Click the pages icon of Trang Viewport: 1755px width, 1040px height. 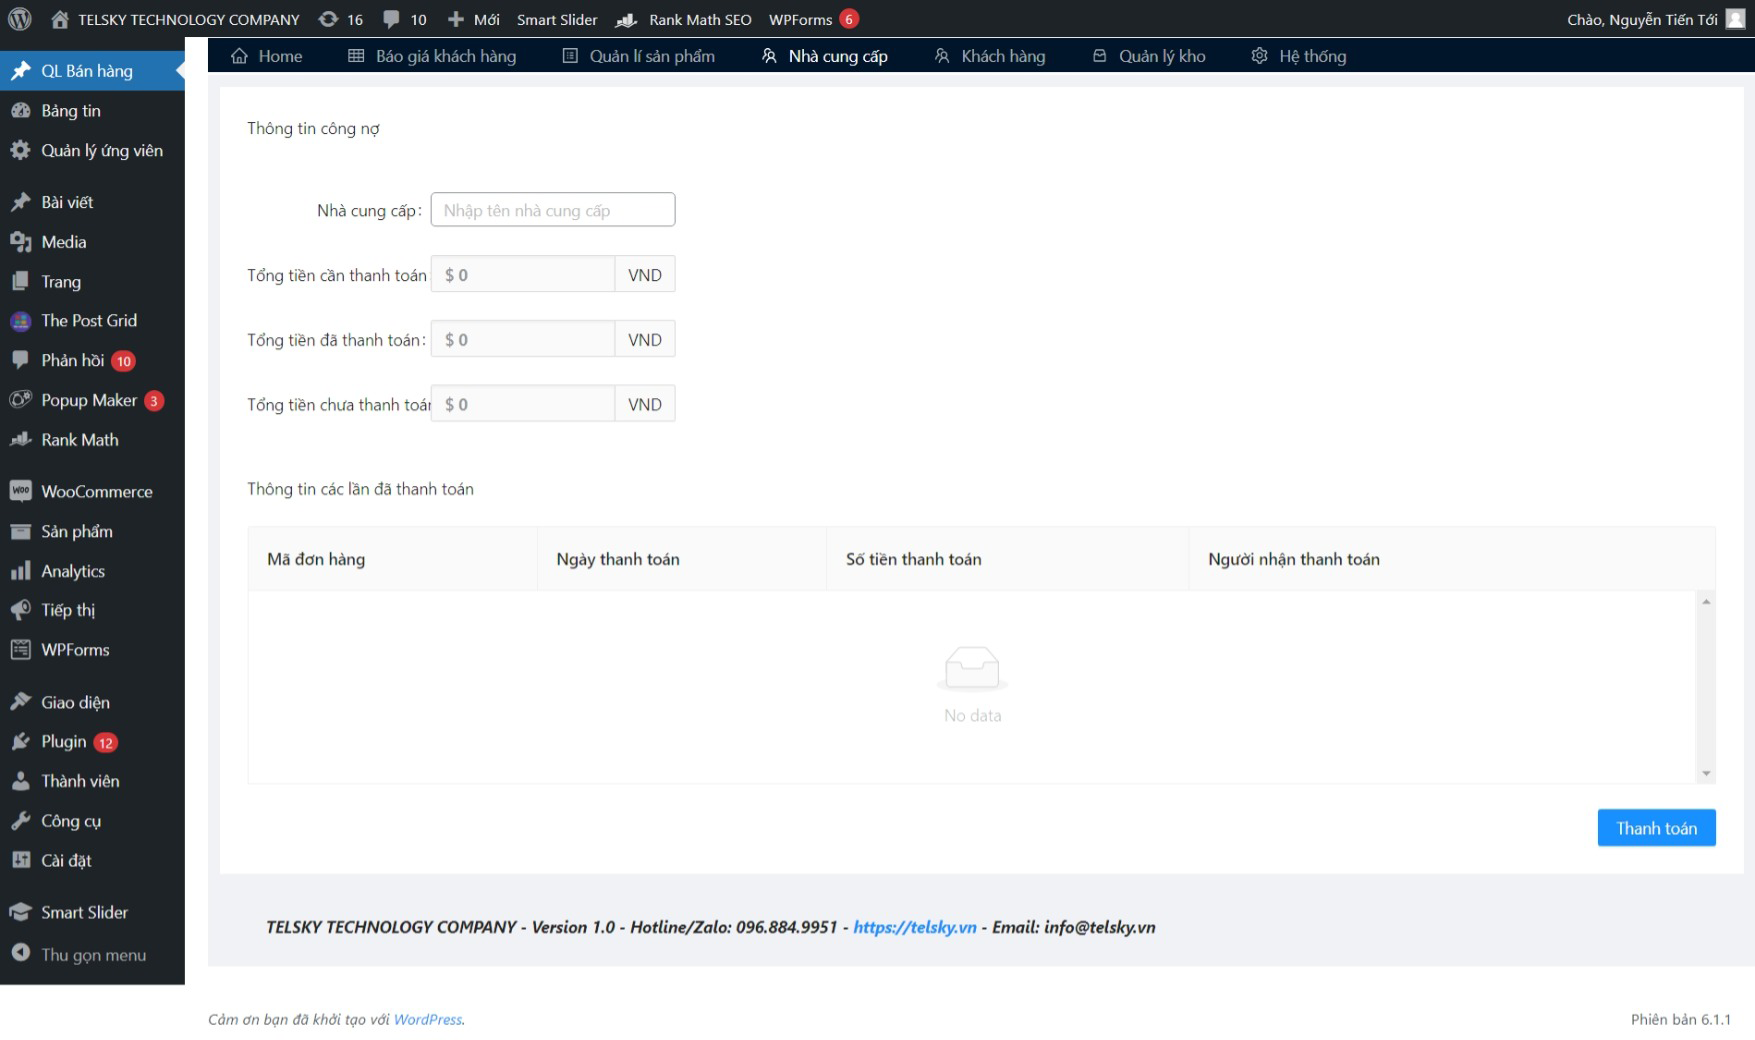tap(20, 282)
